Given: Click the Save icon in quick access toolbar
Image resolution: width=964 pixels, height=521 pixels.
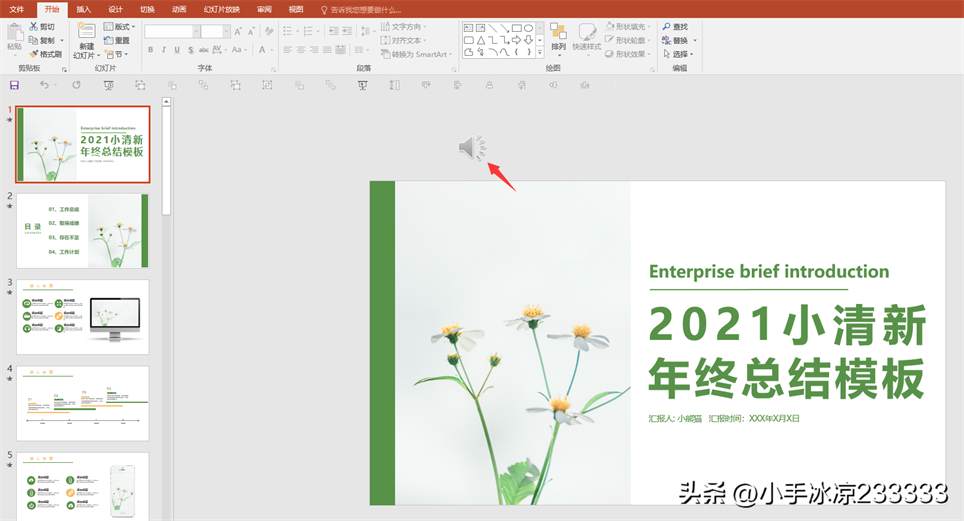Looking at the screenshot, I should 14,86.
